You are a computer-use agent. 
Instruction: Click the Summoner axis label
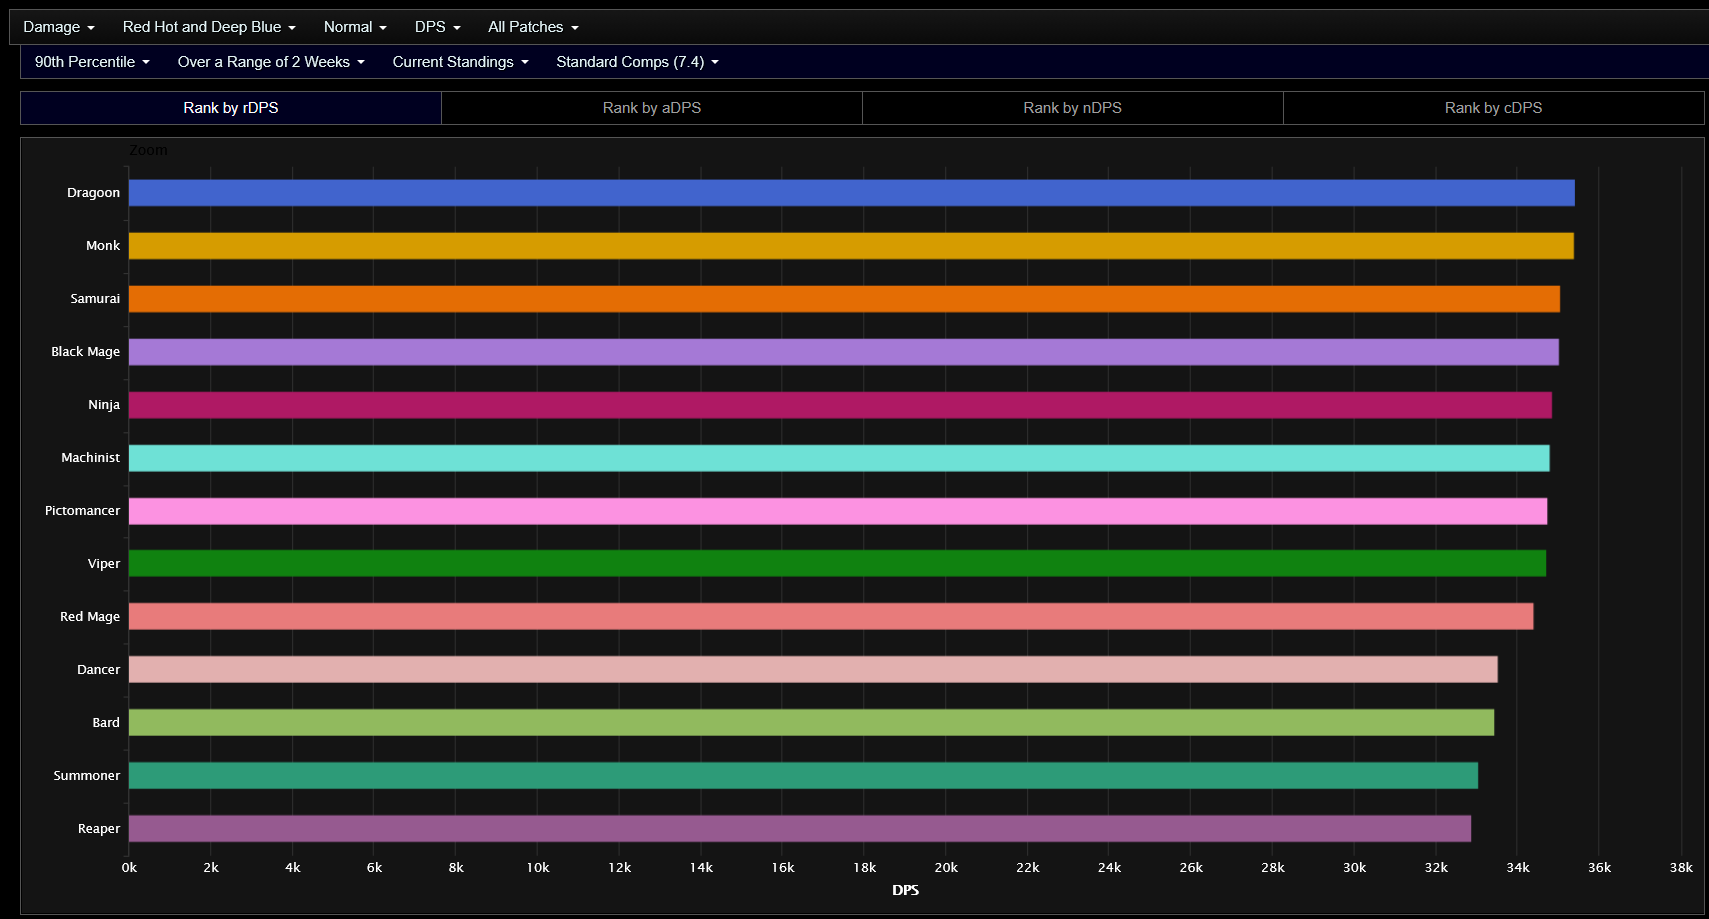(x=87, y=776)
